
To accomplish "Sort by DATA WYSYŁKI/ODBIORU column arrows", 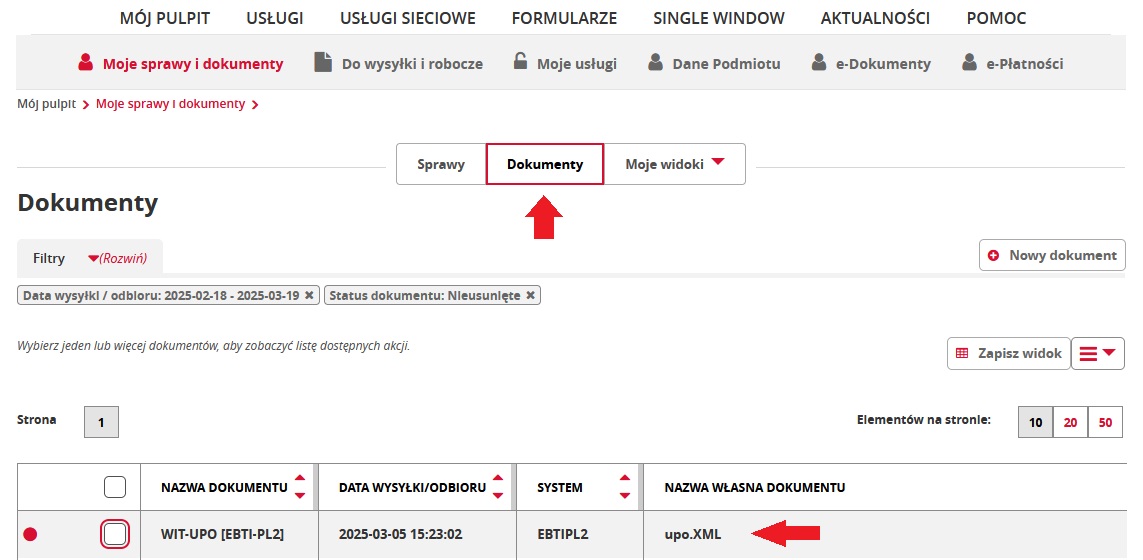I will coord(498,487).
